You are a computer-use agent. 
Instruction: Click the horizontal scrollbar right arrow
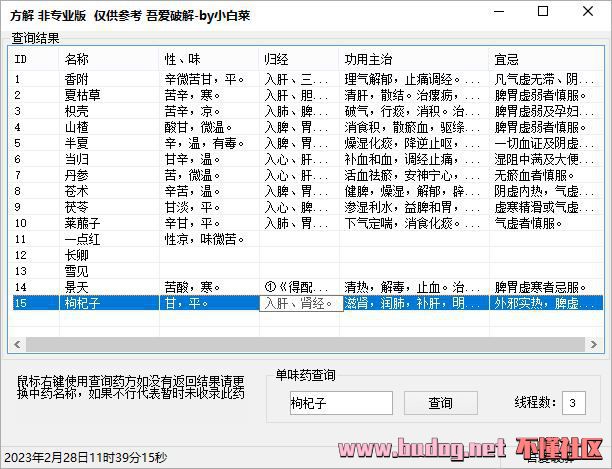point(593,344)
